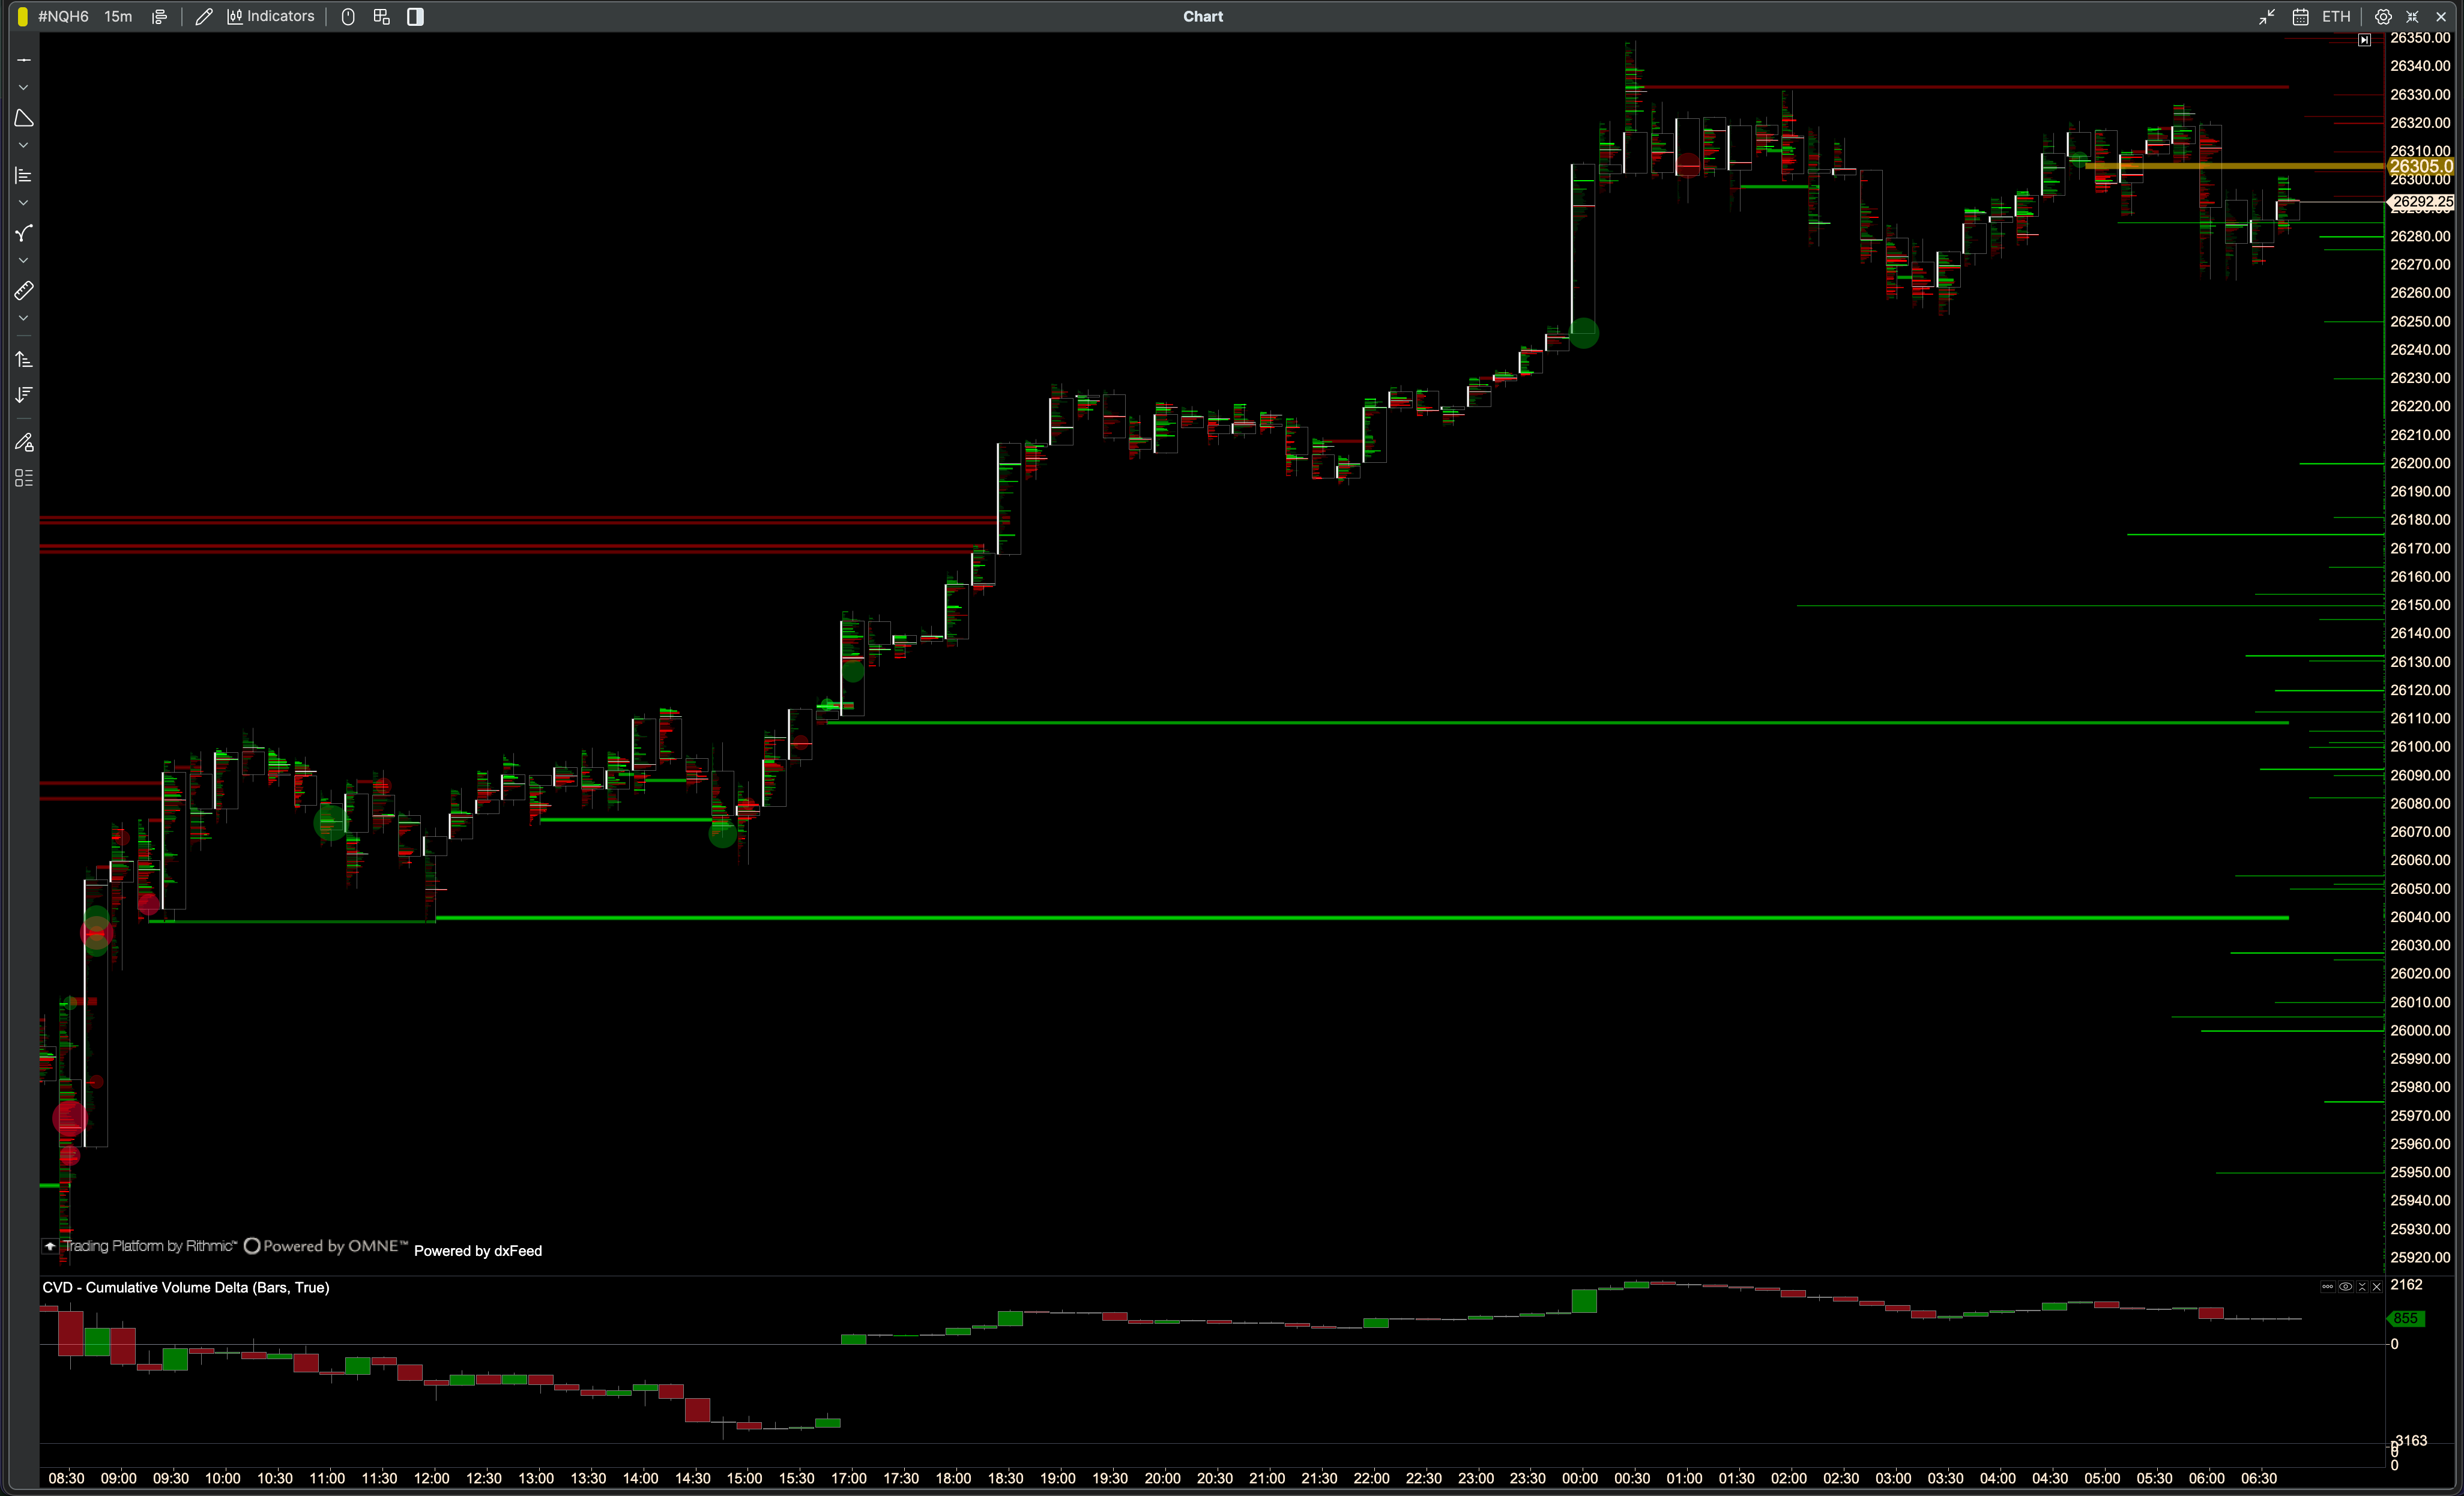
Task: Click the scroll-to-latest-bar arrow button
Action: click(2364, 40)
